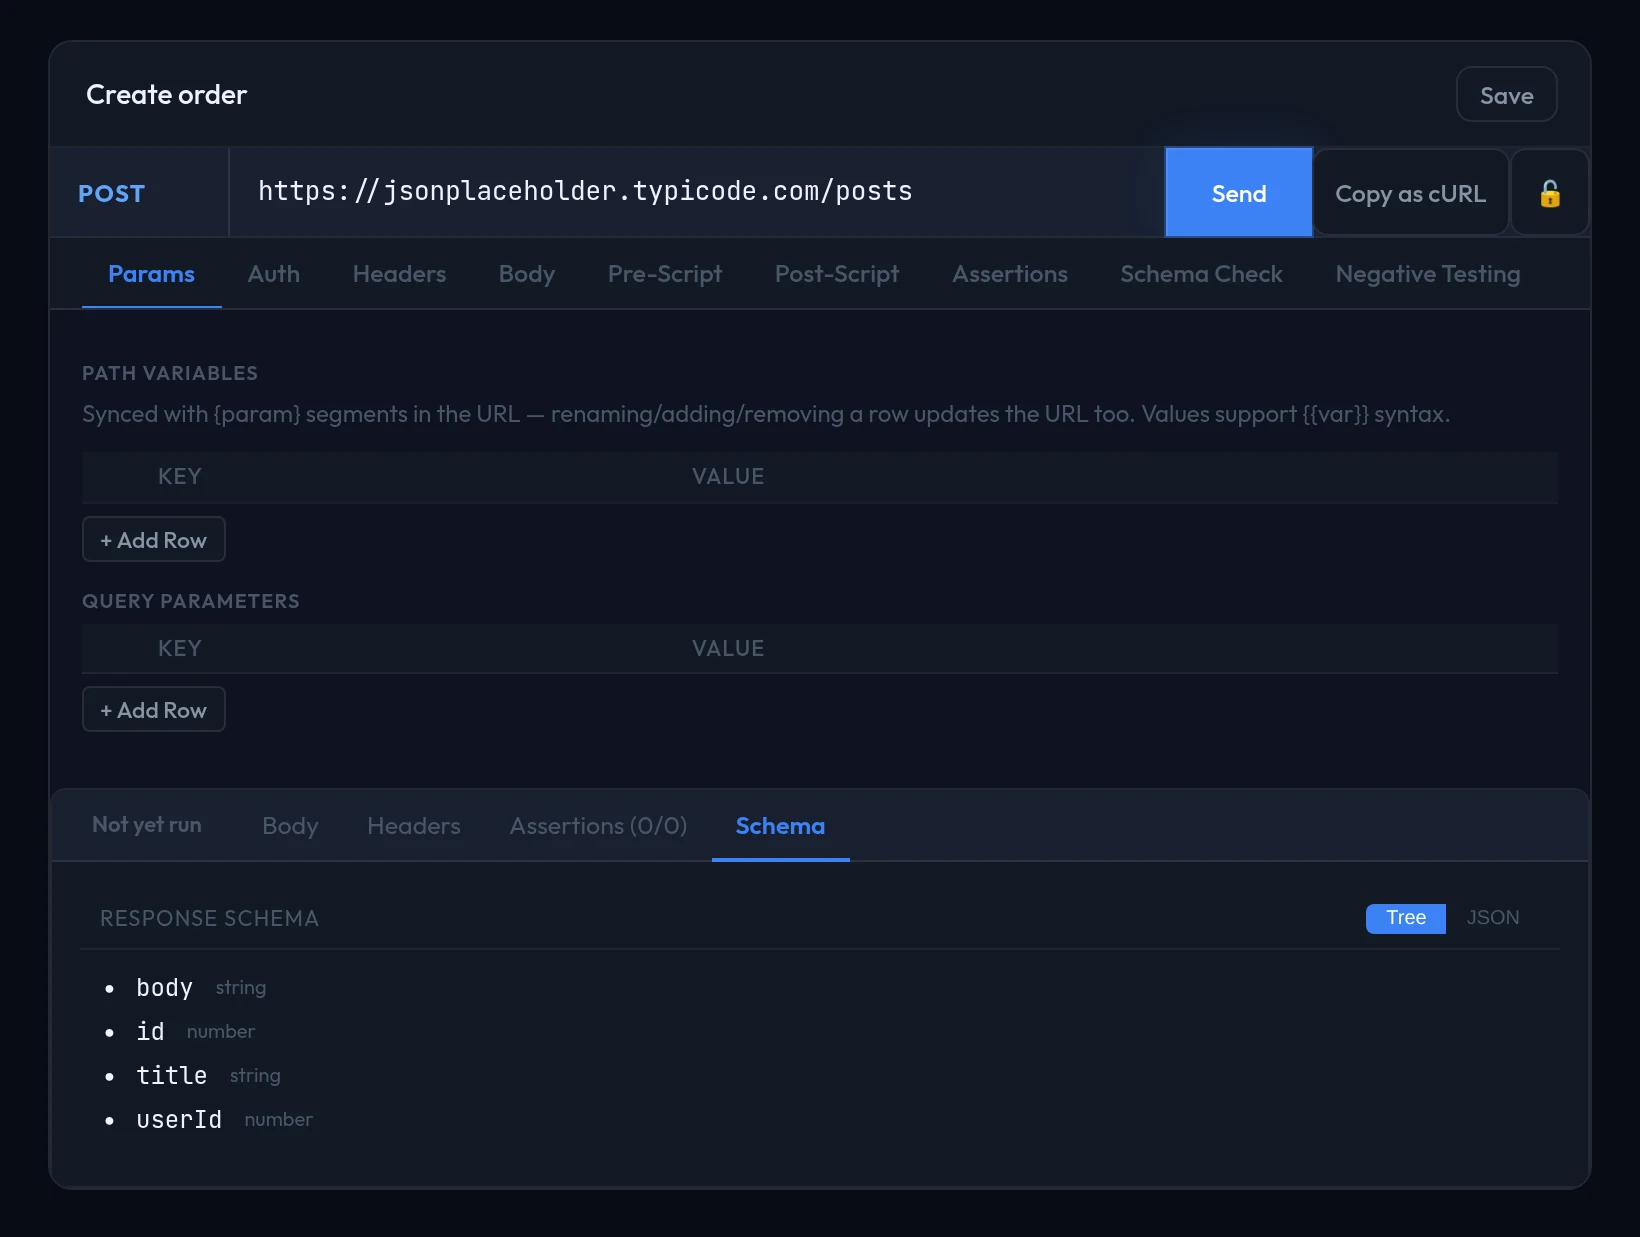Send the request
Image resolution: width=1640 pixels, height=1237 pixels.
(x=1238, y=193)
